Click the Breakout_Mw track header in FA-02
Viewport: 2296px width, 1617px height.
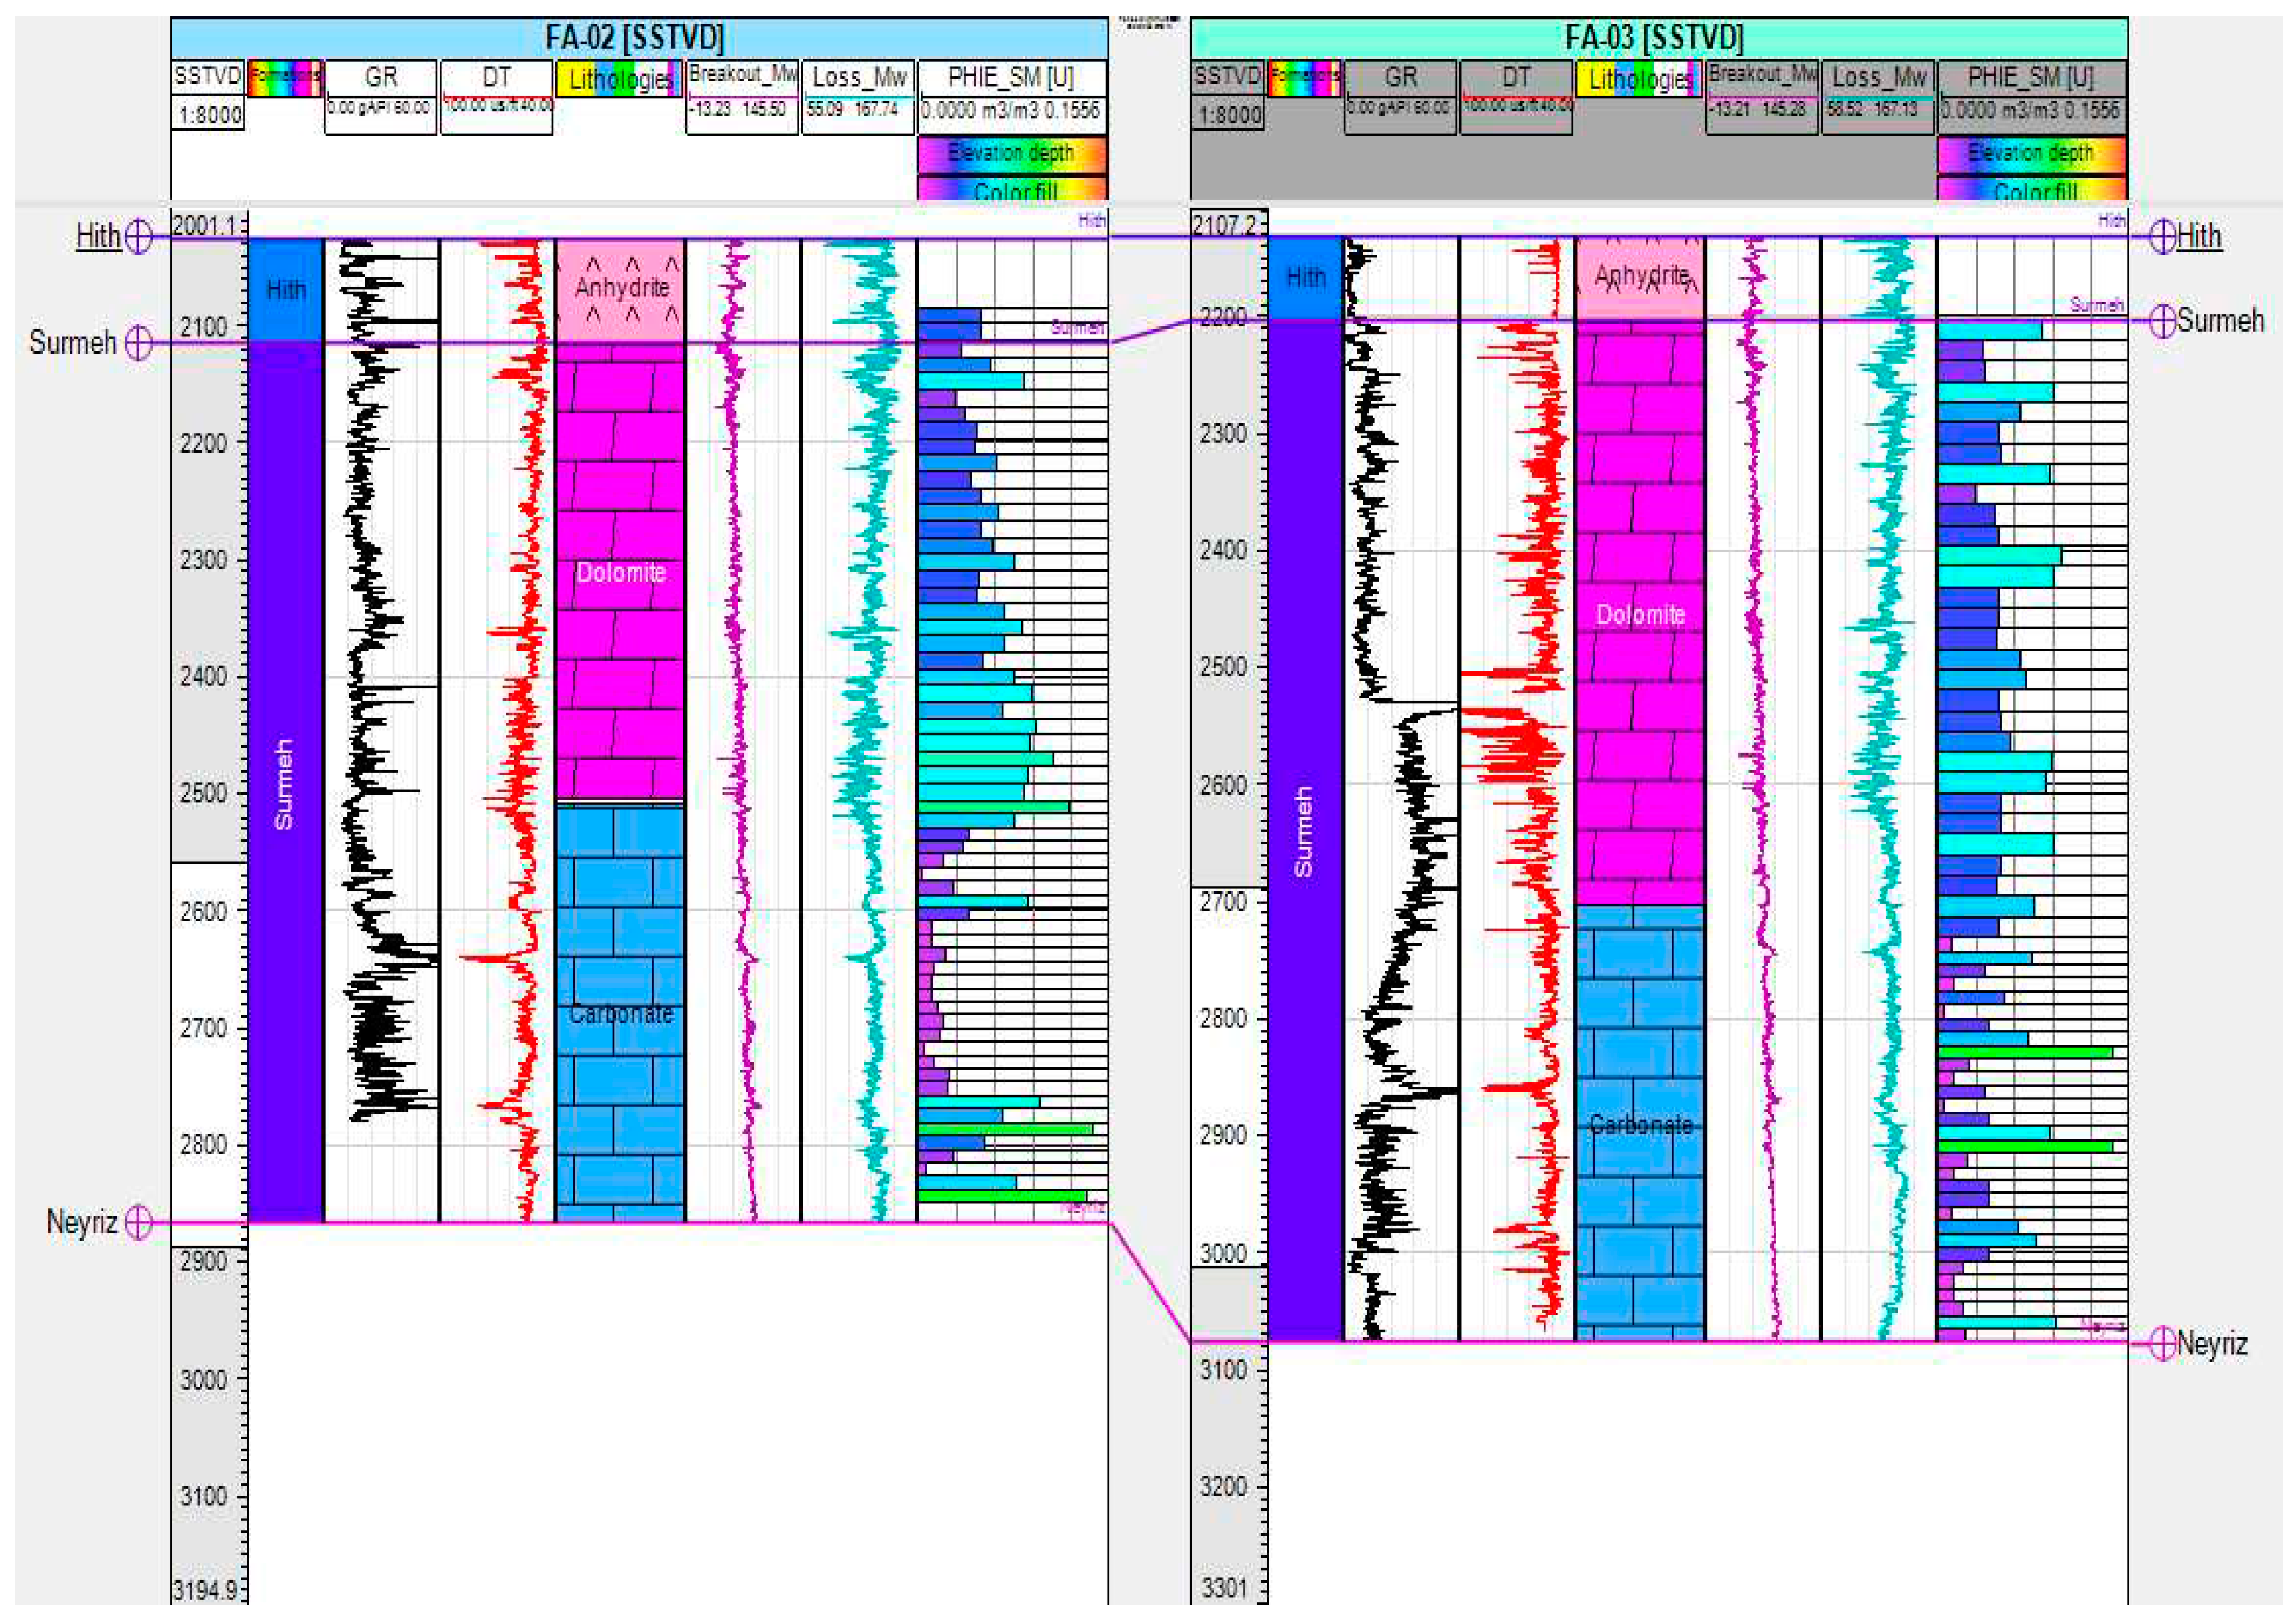click(742, 75)
